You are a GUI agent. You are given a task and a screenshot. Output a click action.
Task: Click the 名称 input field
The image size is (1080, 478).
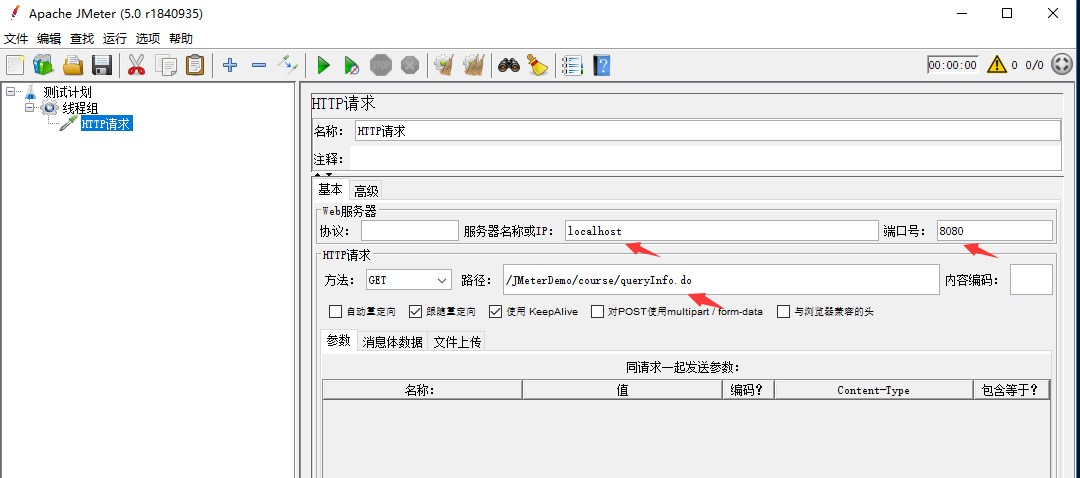(x=707, y=131)
